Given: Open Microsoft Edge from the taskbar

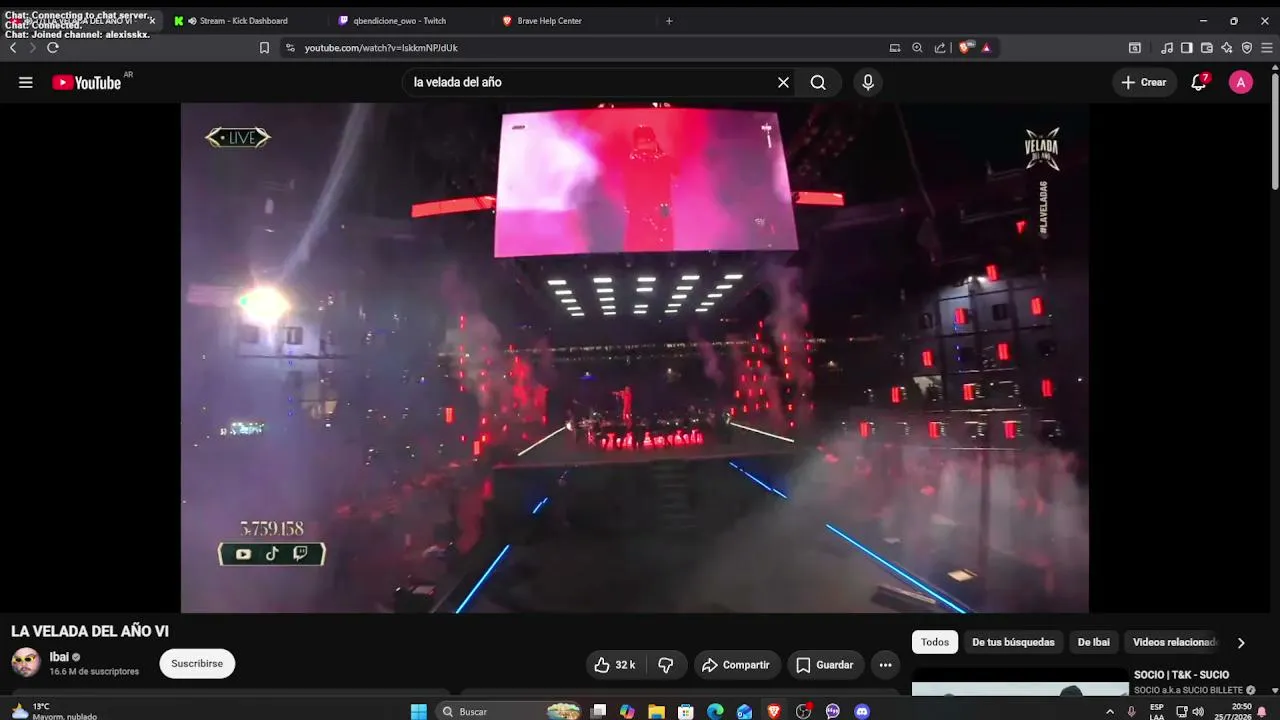Looking at the screenshot, I should click(x=715, y=711).
